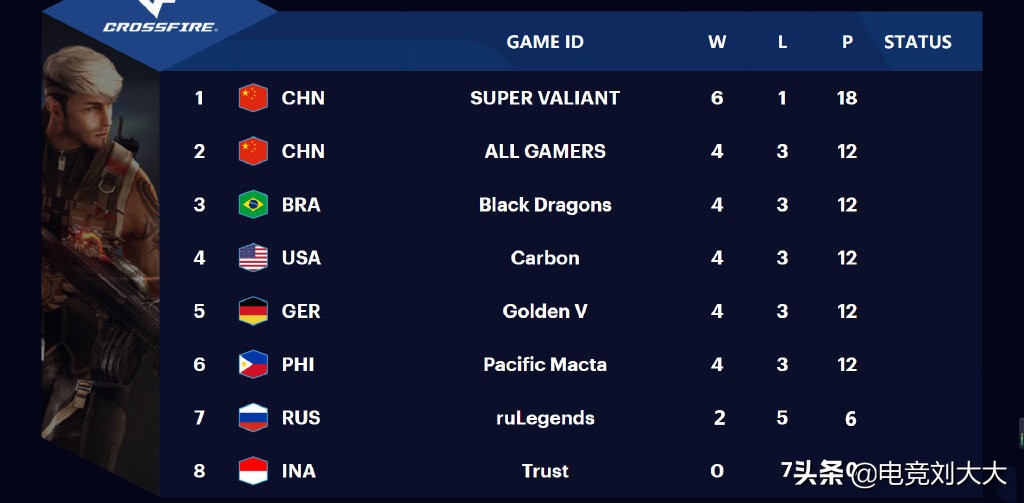Click the GAME ID column header
Screen dimensions: 1024x503
point(545,42)
